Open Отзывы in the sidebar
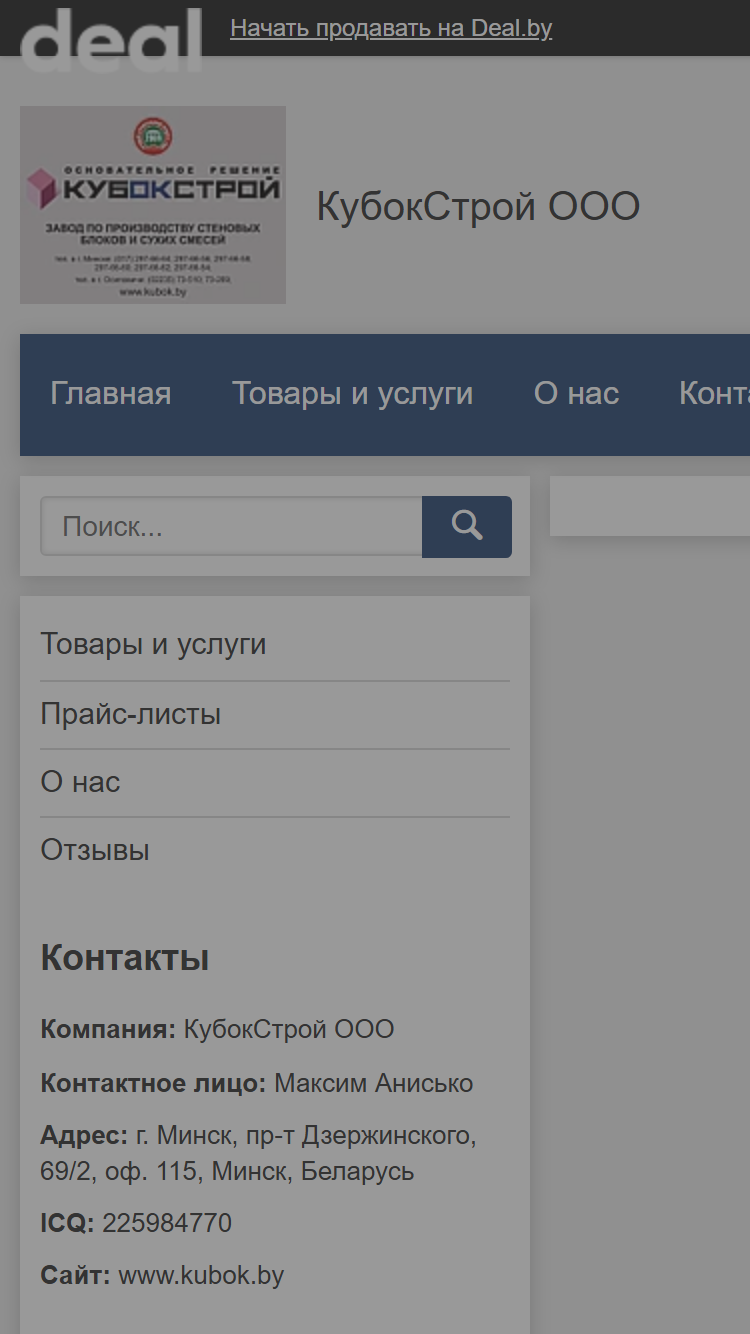Viewport: 750px width, 1334px height. 95,850
